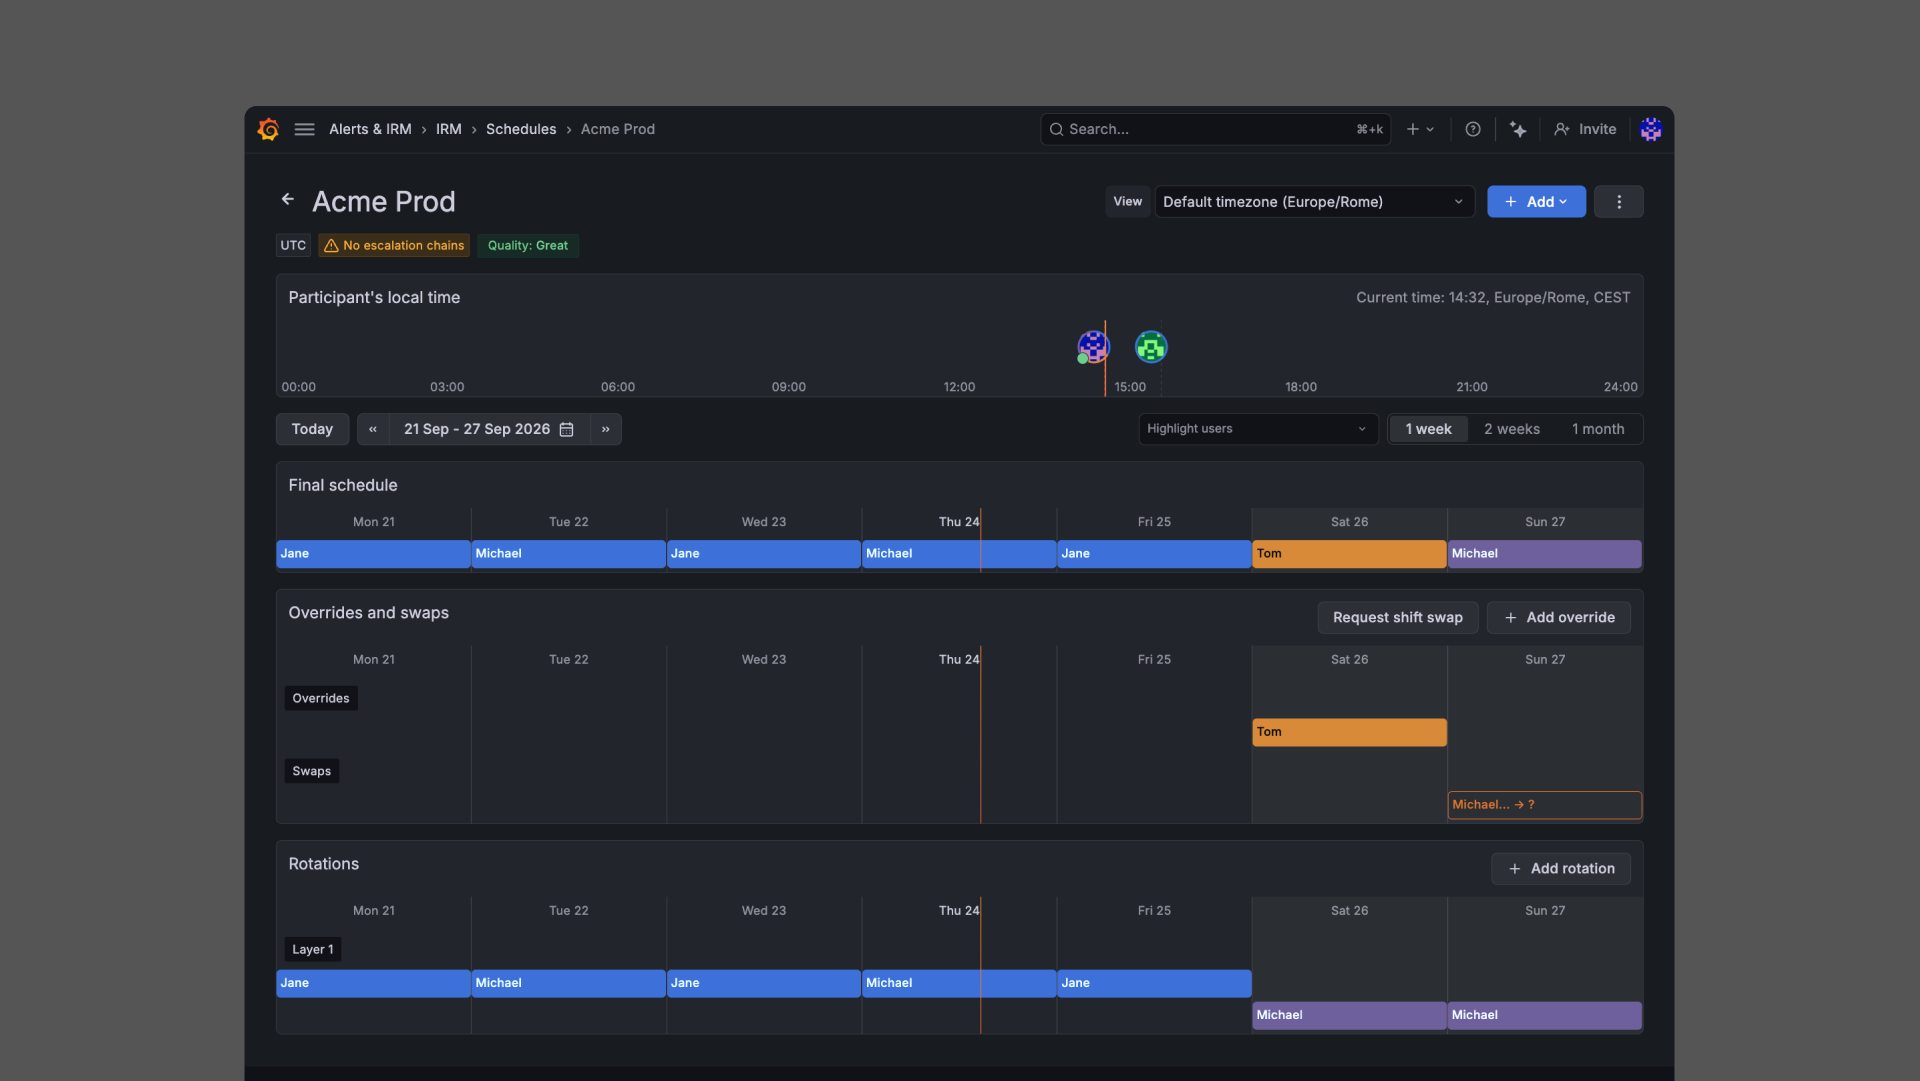Select Michael's purple Sat 26 rotation shift
Screen dimensions: 1920x1081
(x=1349, y=1015)
